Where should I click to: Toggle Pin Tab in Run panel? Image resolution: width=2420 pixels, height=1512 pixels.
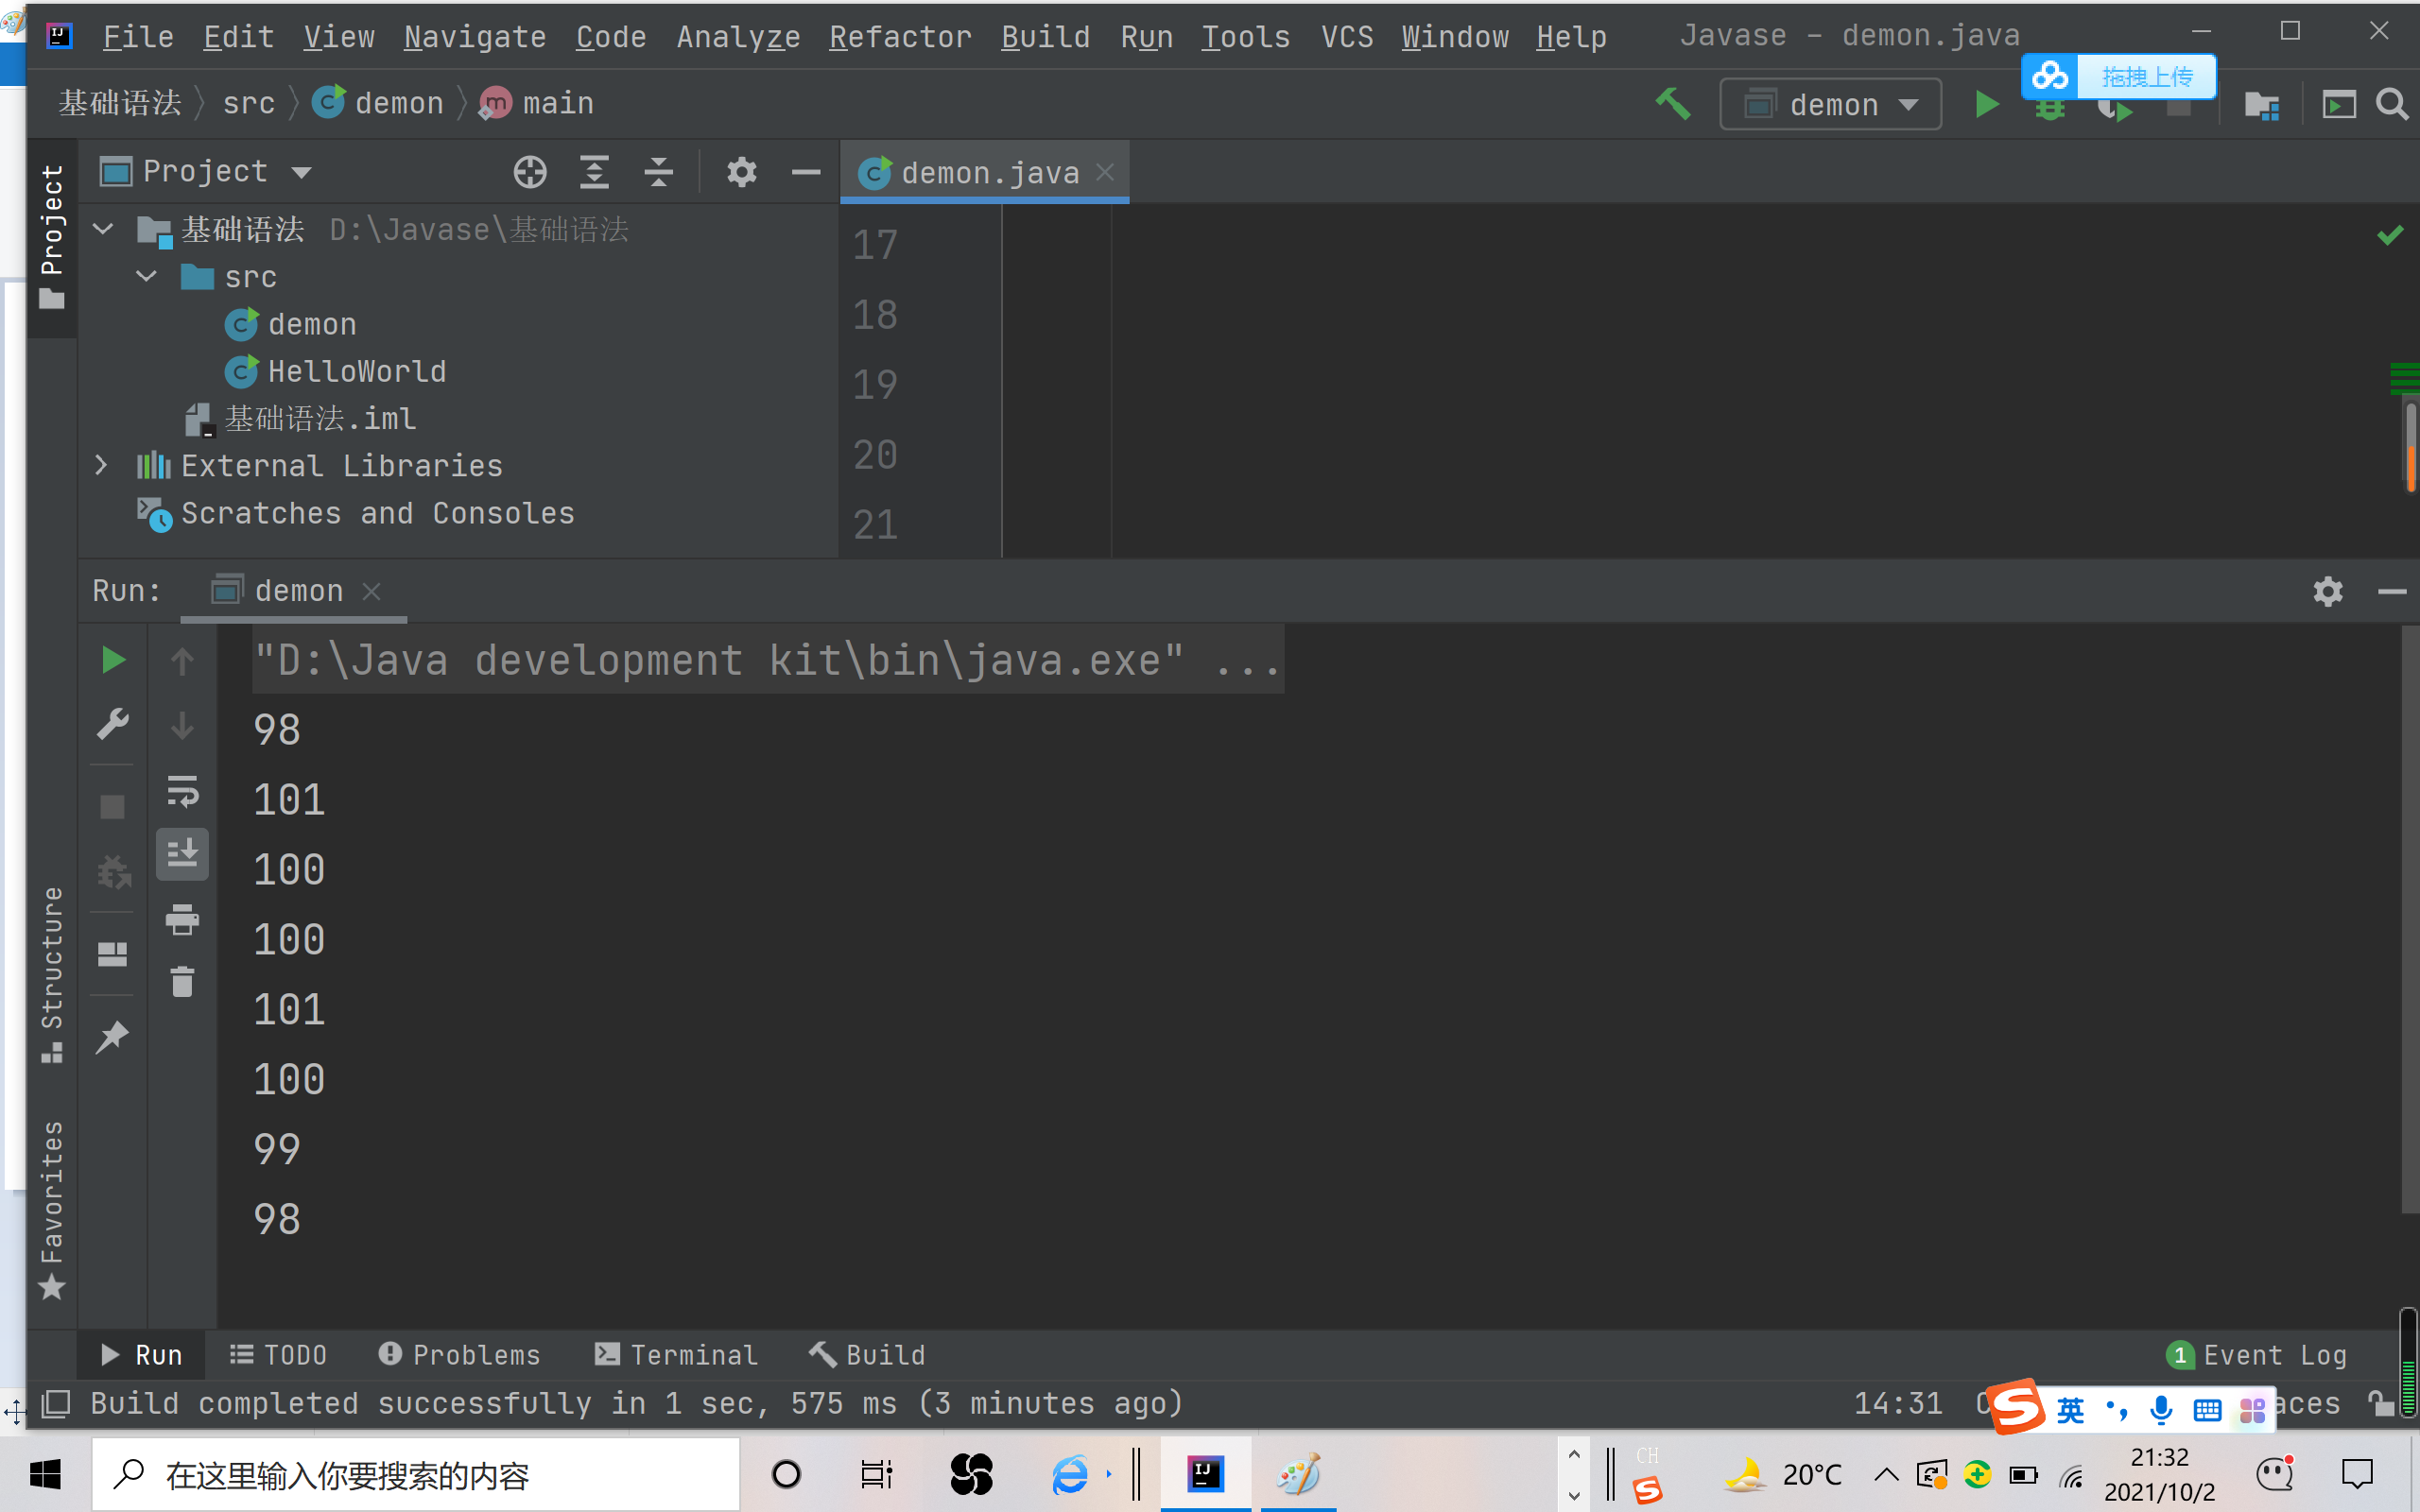112,1037
